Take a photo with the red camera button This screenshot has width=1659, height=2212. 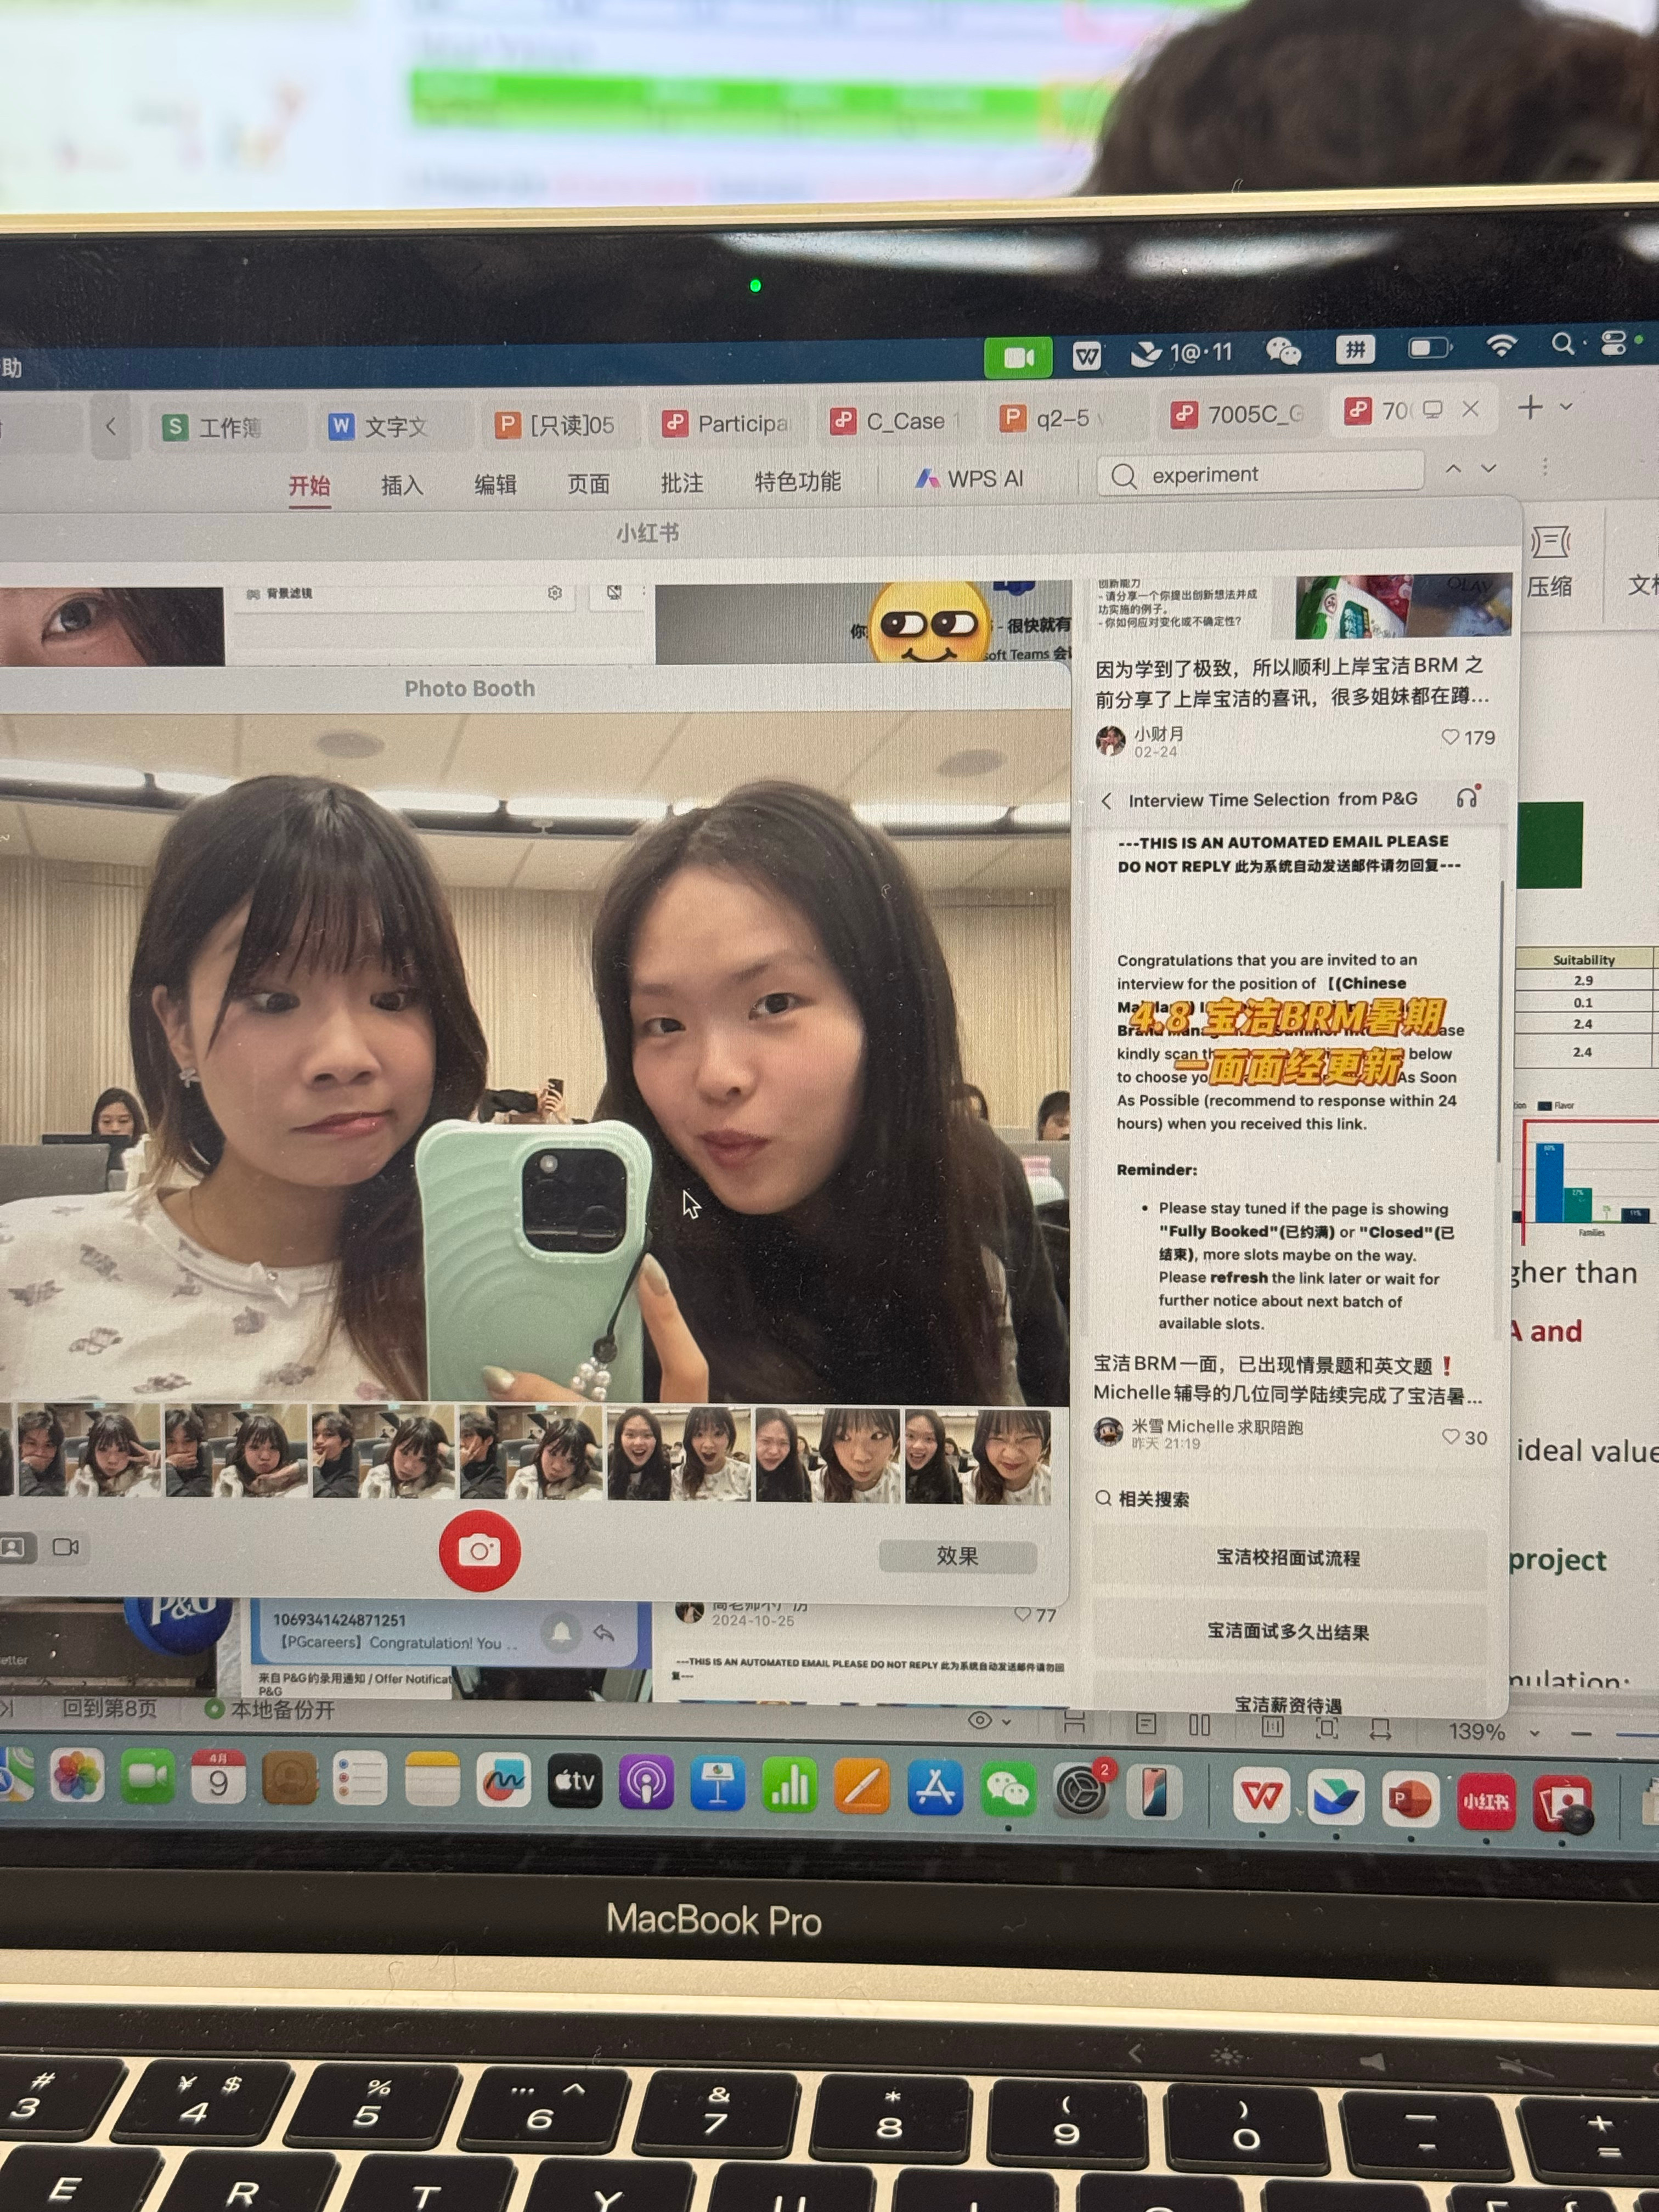point(479,1550)
